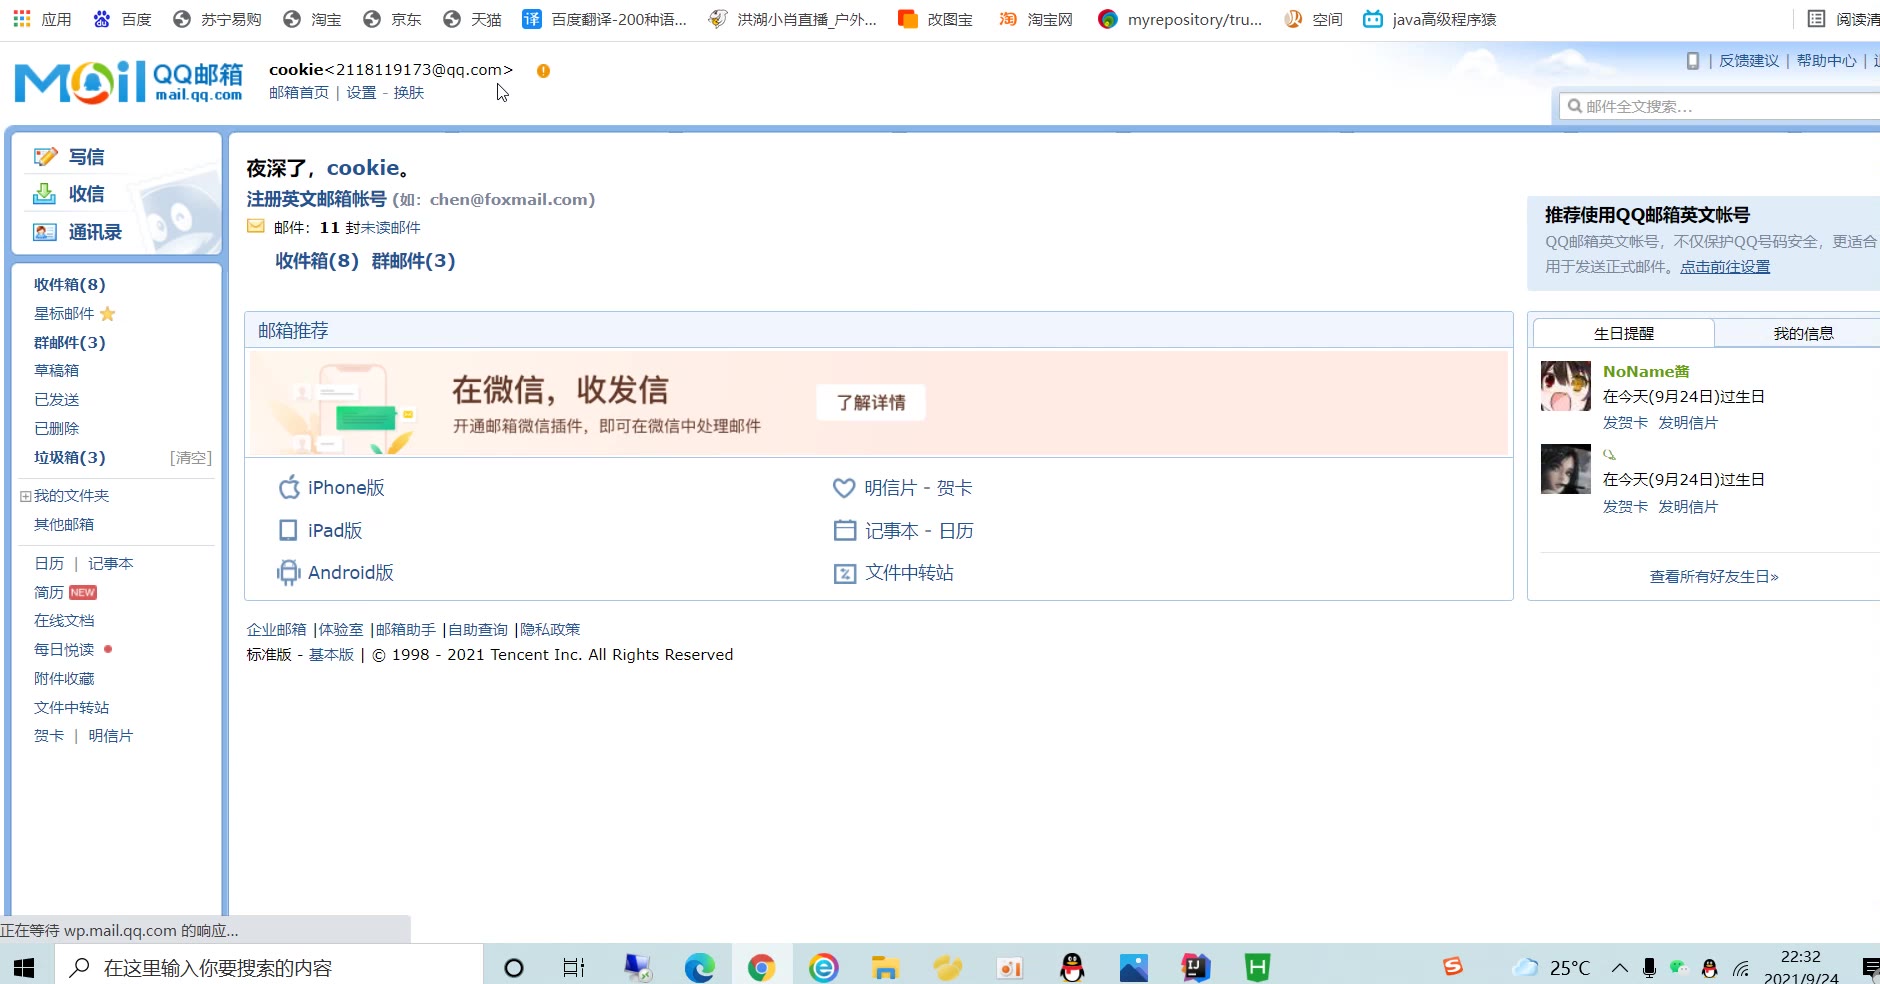1880x984 pixels.
Task: Click the 帮助中心 link in the header
Action: (x=1826, y=61)
